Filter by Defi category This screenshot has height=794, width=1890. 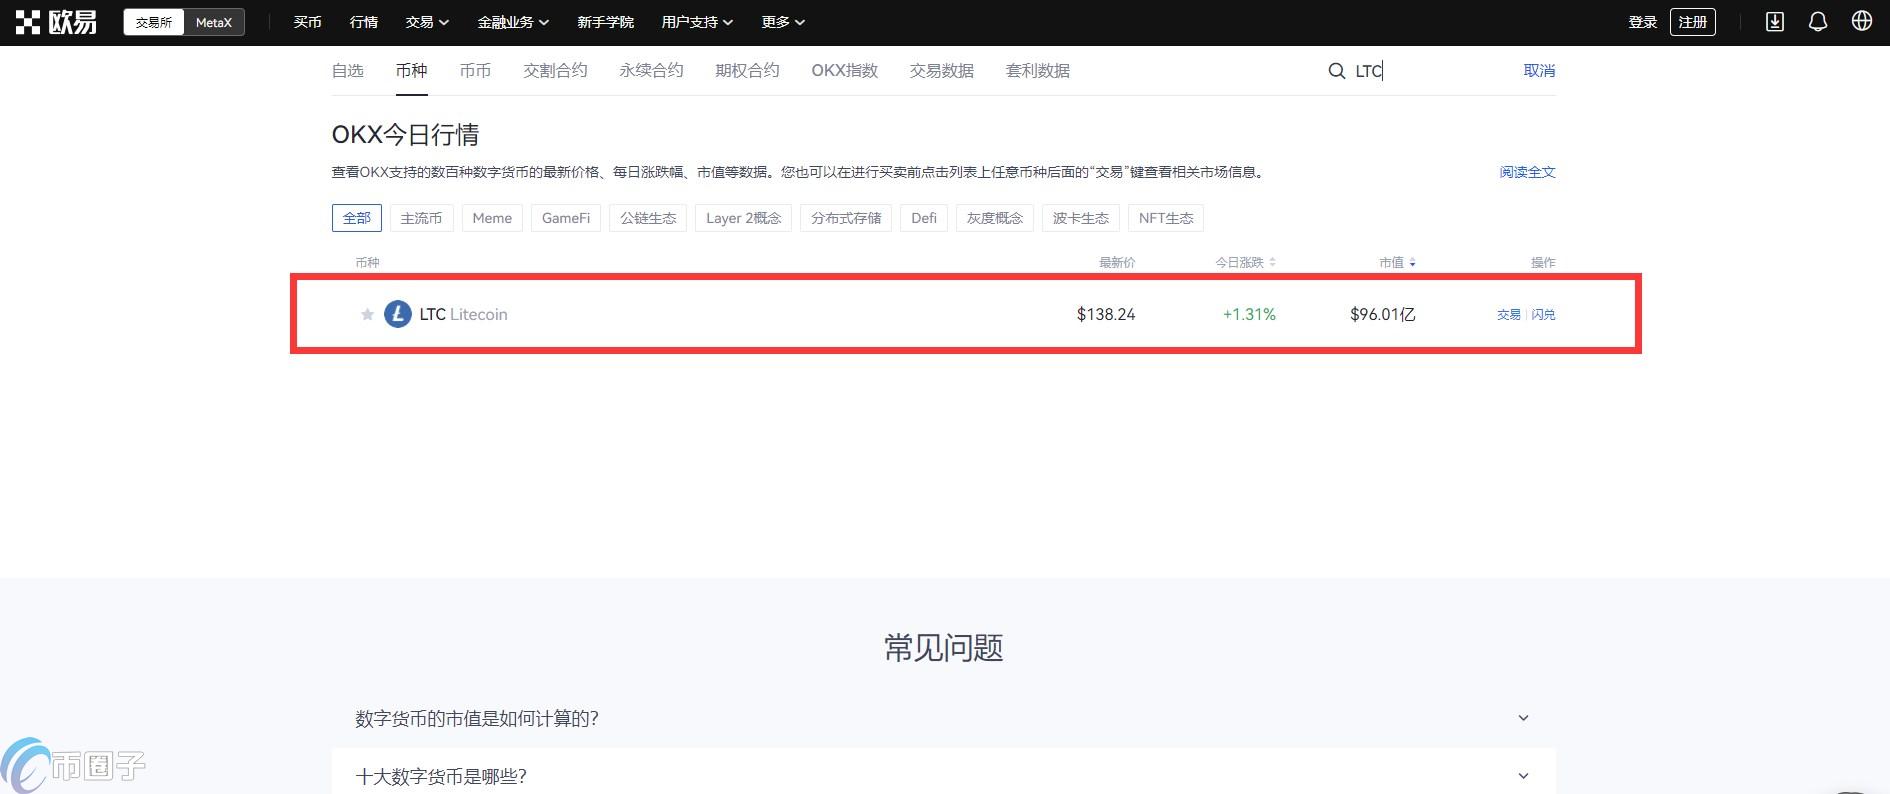[924, 218]
